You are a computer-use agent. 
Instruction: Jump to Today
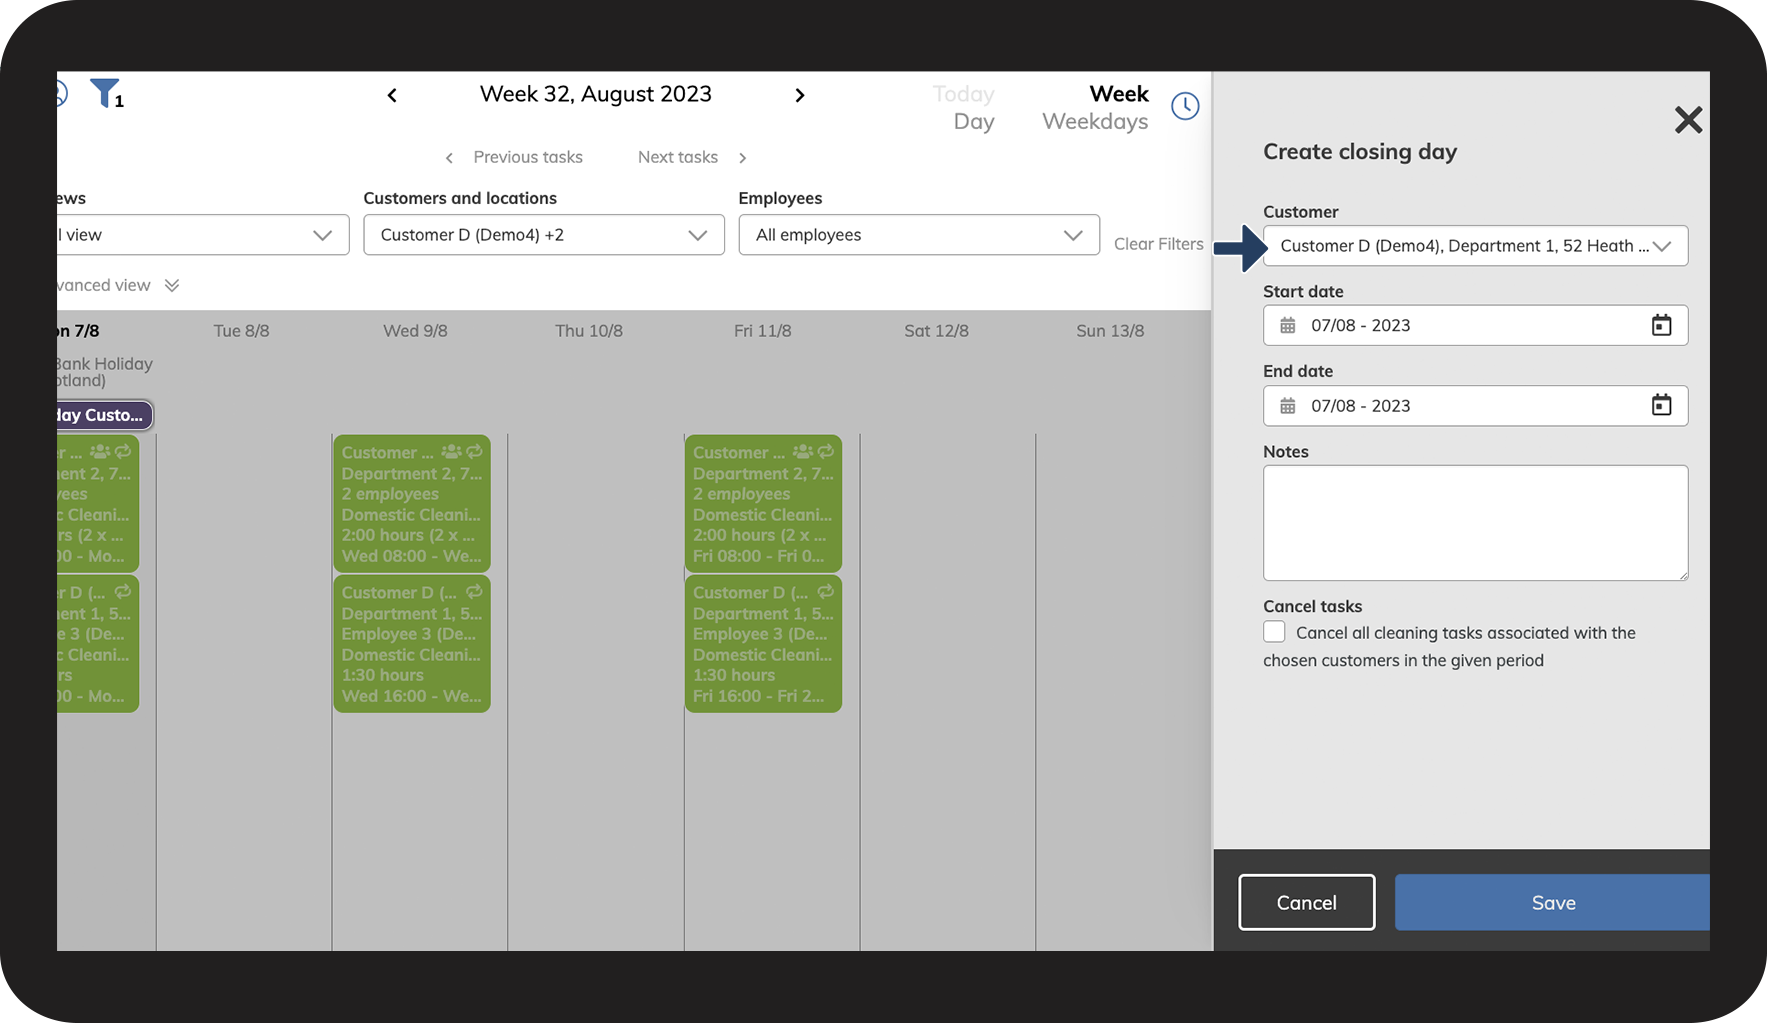963,94
